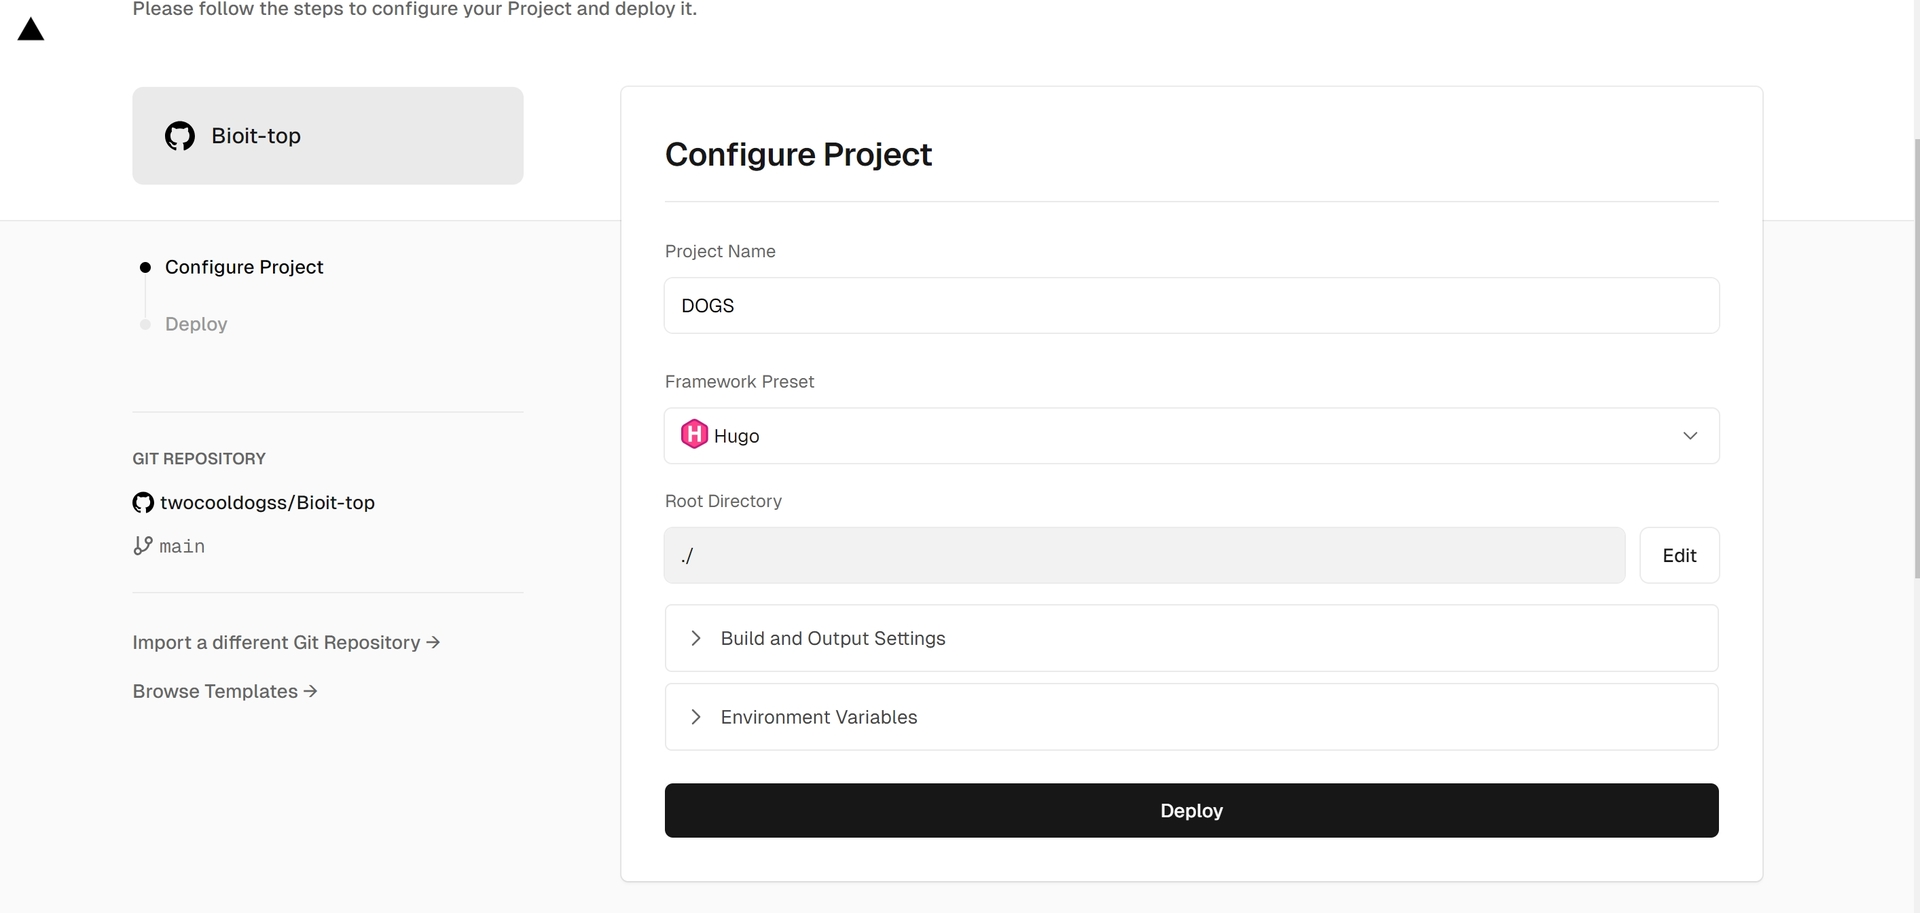
Task: Select the Configure Project step
Action: click(244, 267)
